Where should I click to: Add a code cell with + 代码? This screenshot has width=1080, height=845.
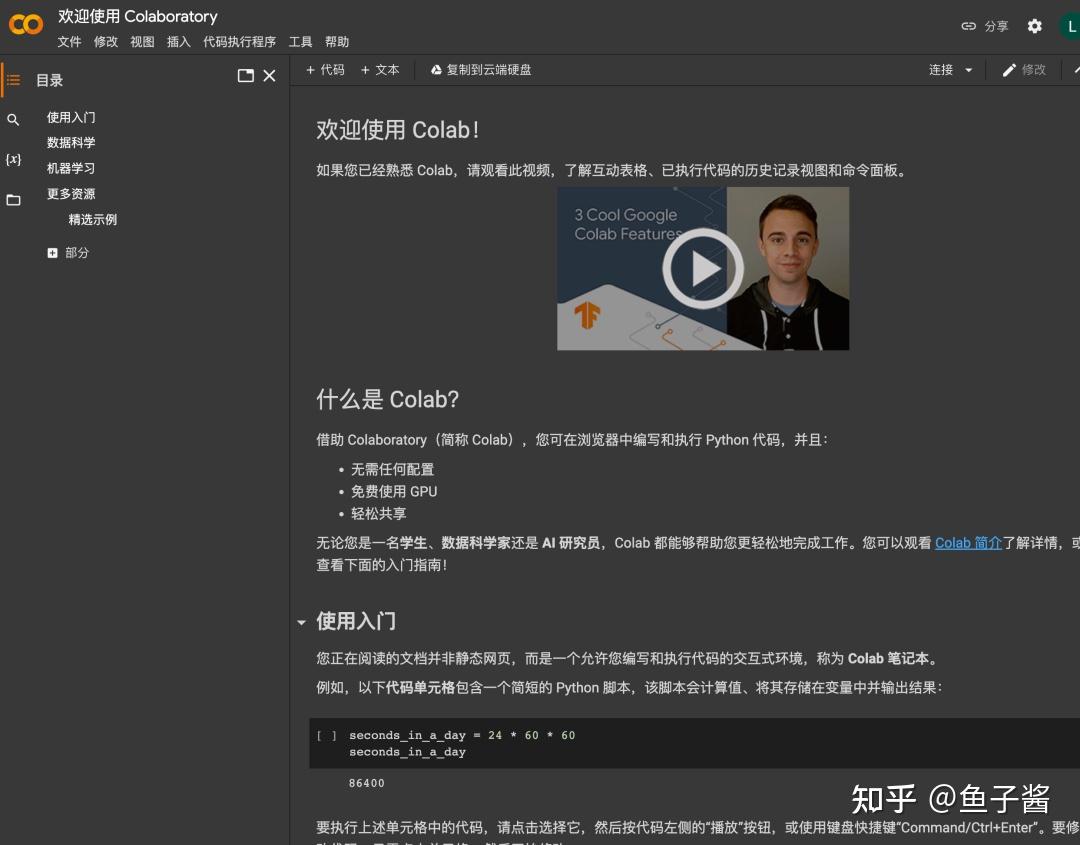pos(325,70)
